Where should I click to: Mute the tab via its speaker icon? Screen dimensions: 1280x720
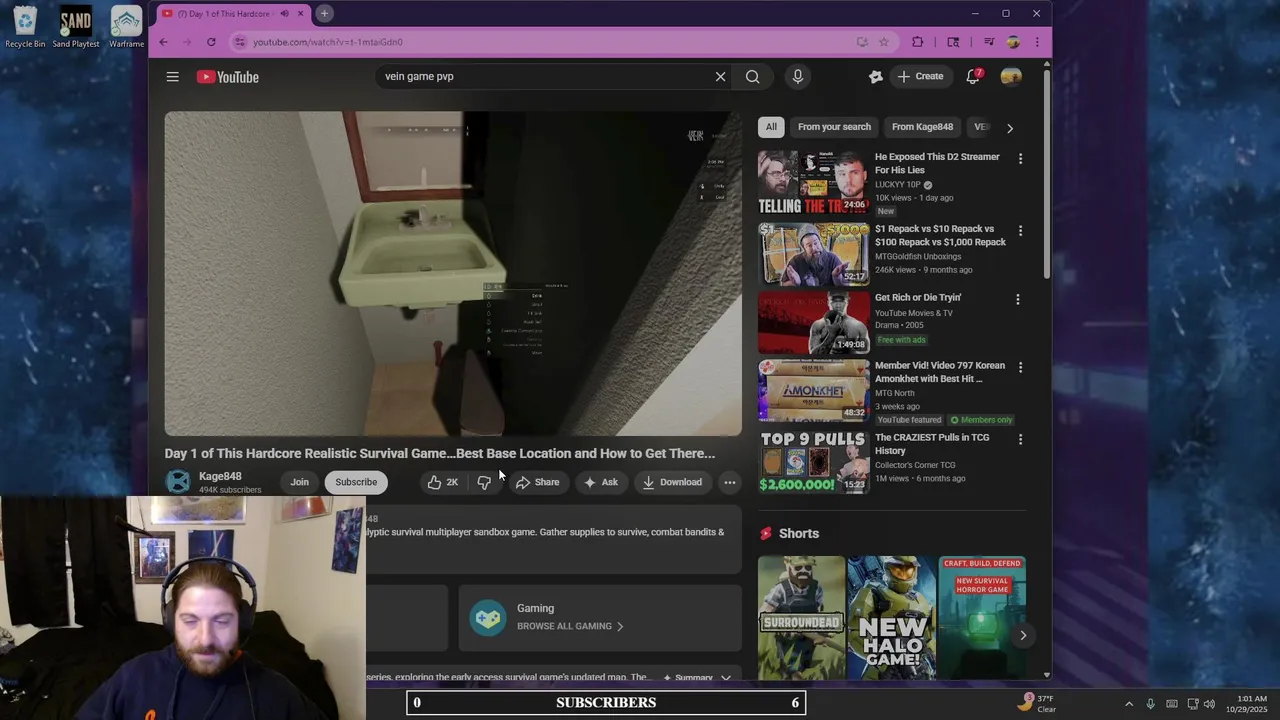click(285, 14)
